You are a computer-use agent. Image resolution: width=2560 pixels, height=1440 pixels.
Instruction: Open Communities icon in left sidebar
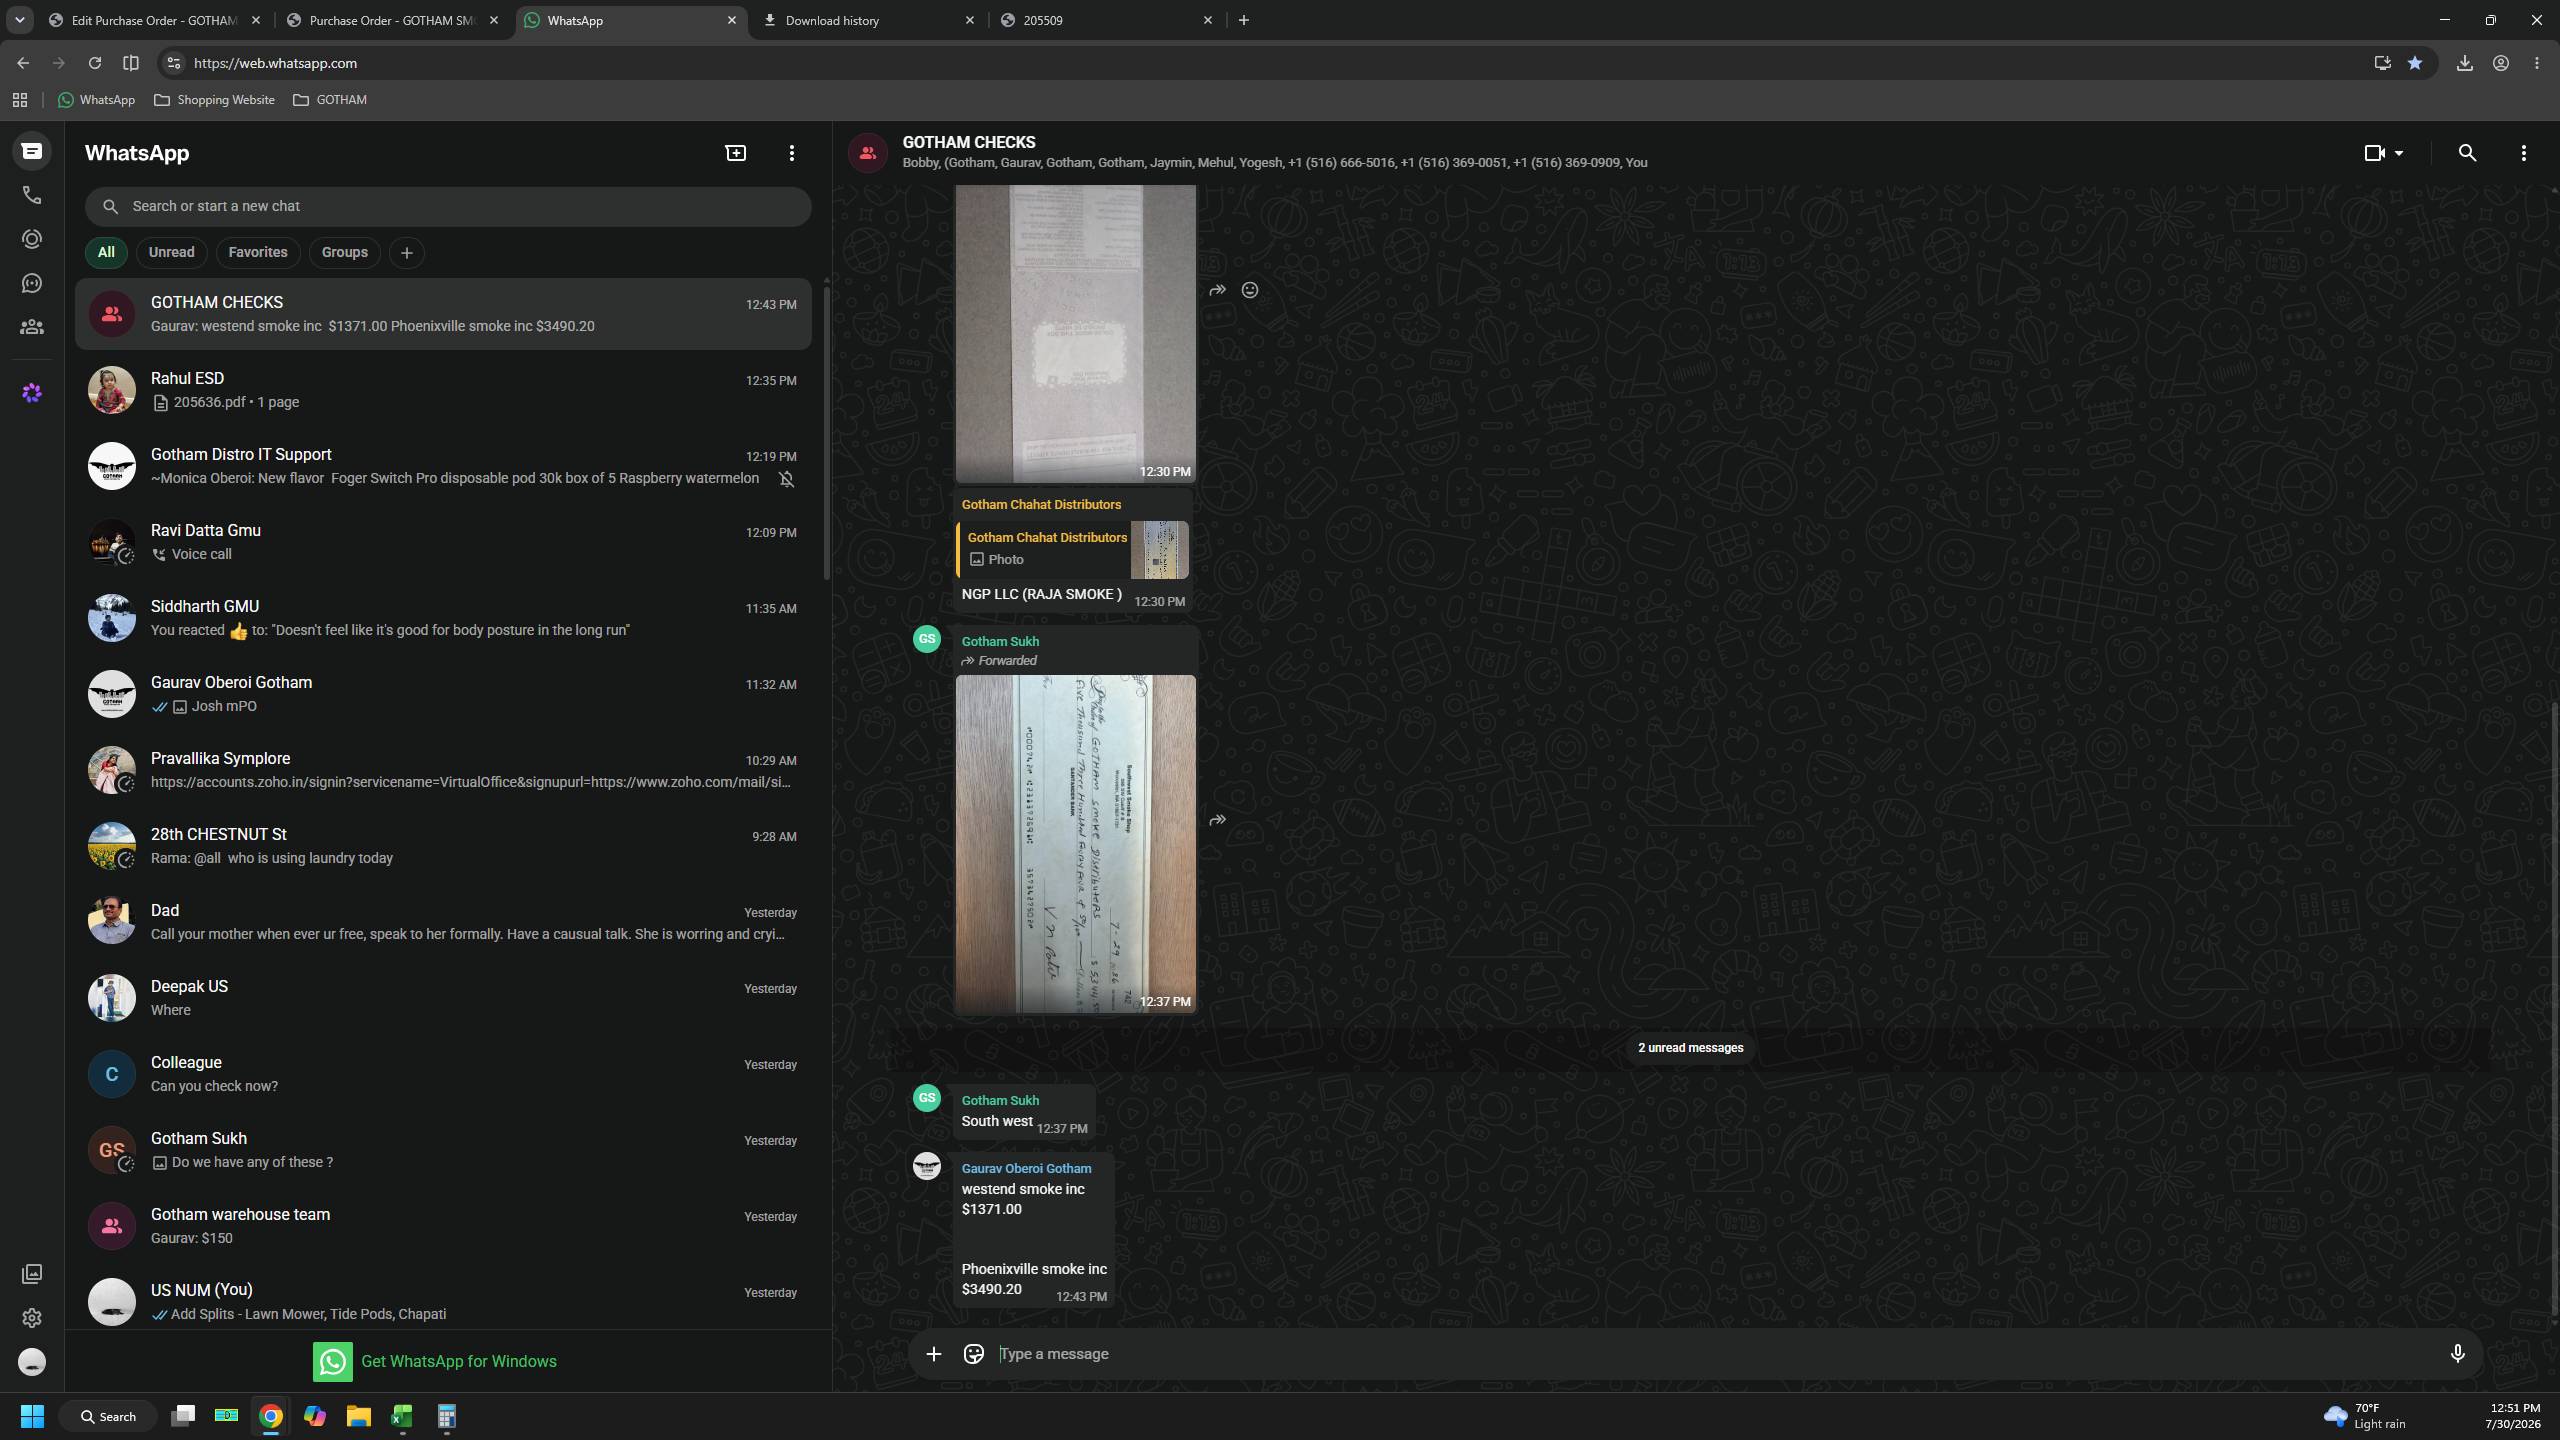pyautogui.click(x=32, y=327)
